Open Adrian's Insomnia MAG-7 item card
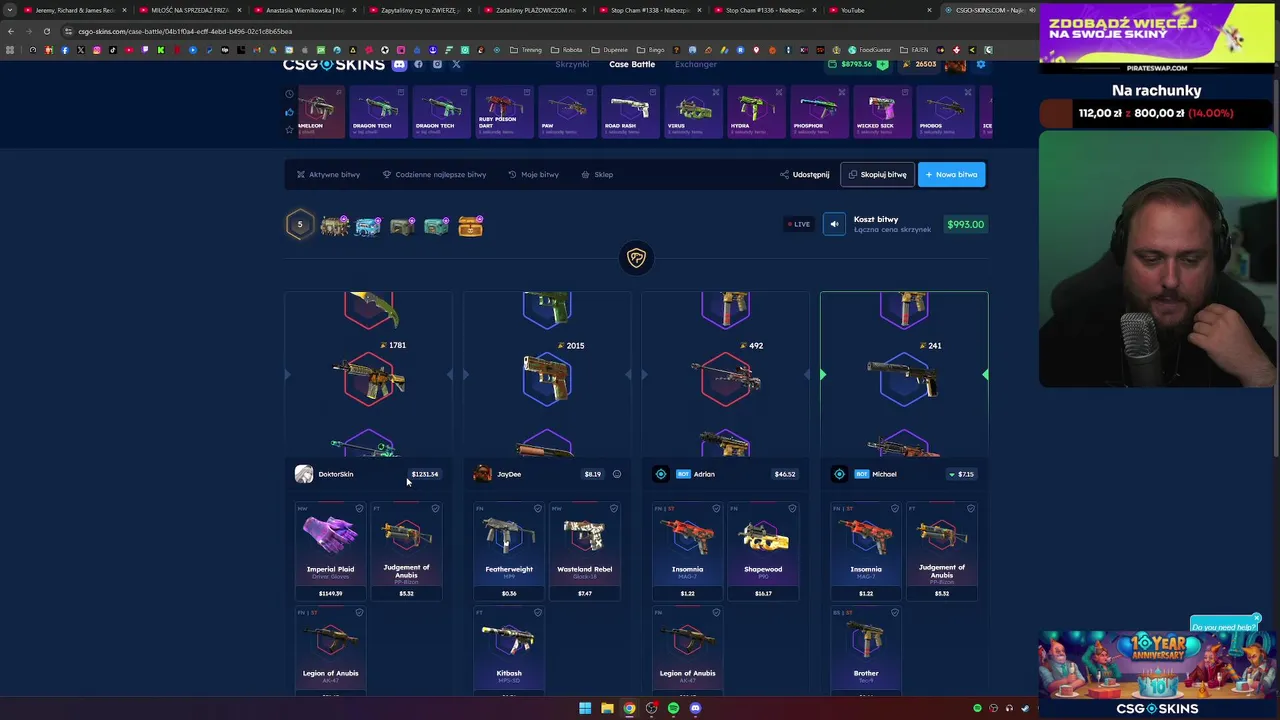Viewport: 1280px width, 720px height. (x=687, y=551)
